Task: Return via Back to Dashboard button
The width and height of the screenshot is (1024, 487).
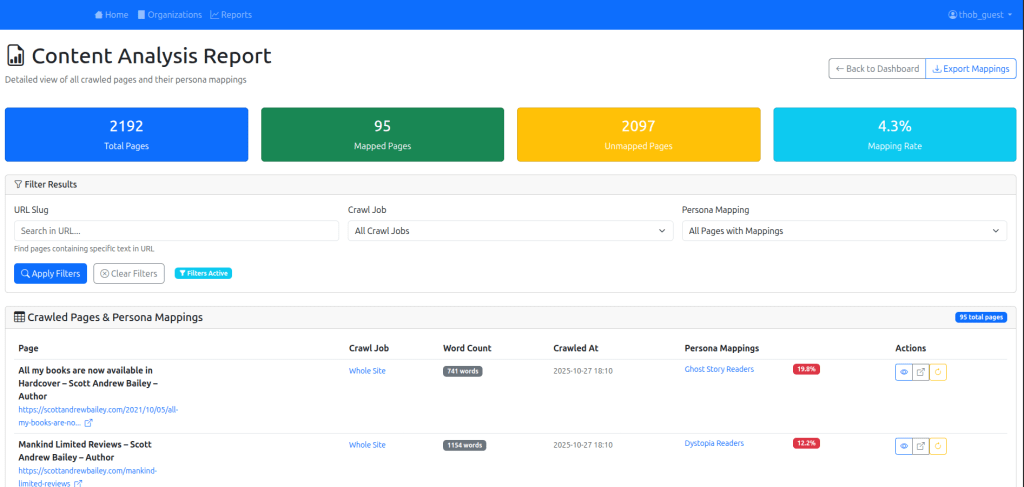Action: pos(877,69)
